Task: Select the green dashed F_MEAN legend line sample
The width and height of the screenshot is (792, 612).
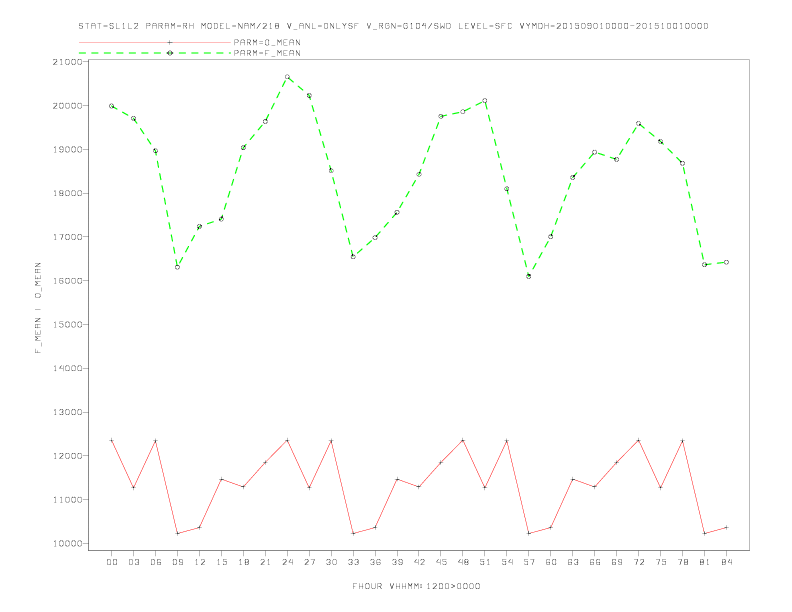Action: [155, 53]
